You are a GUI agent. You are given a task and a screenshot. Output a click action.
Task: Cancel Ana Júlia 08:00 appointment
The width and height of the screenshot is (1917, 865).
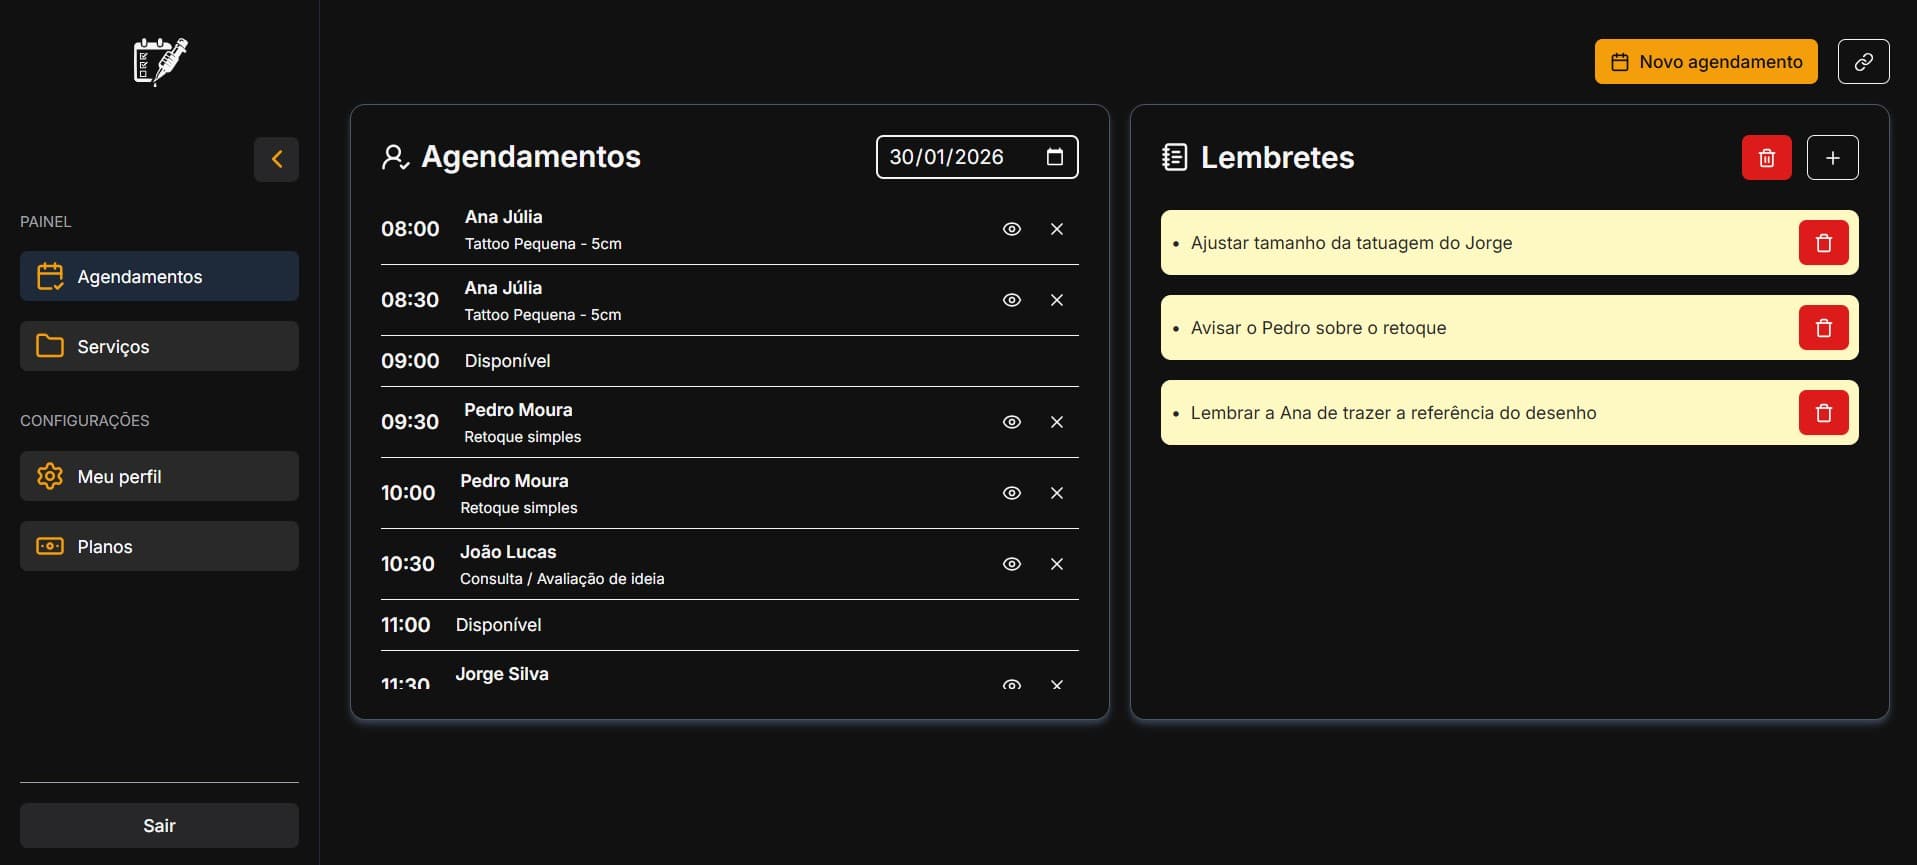click(x=1057, y=229)
